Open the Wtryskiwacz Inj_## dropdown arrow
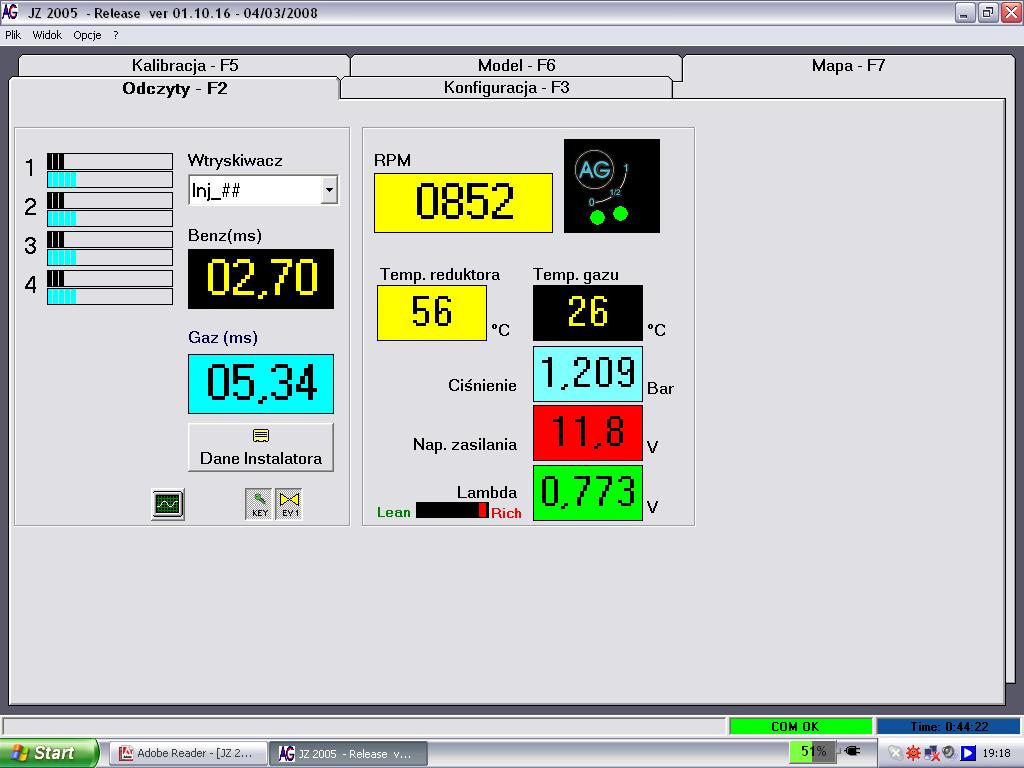 tap(329, 190)
